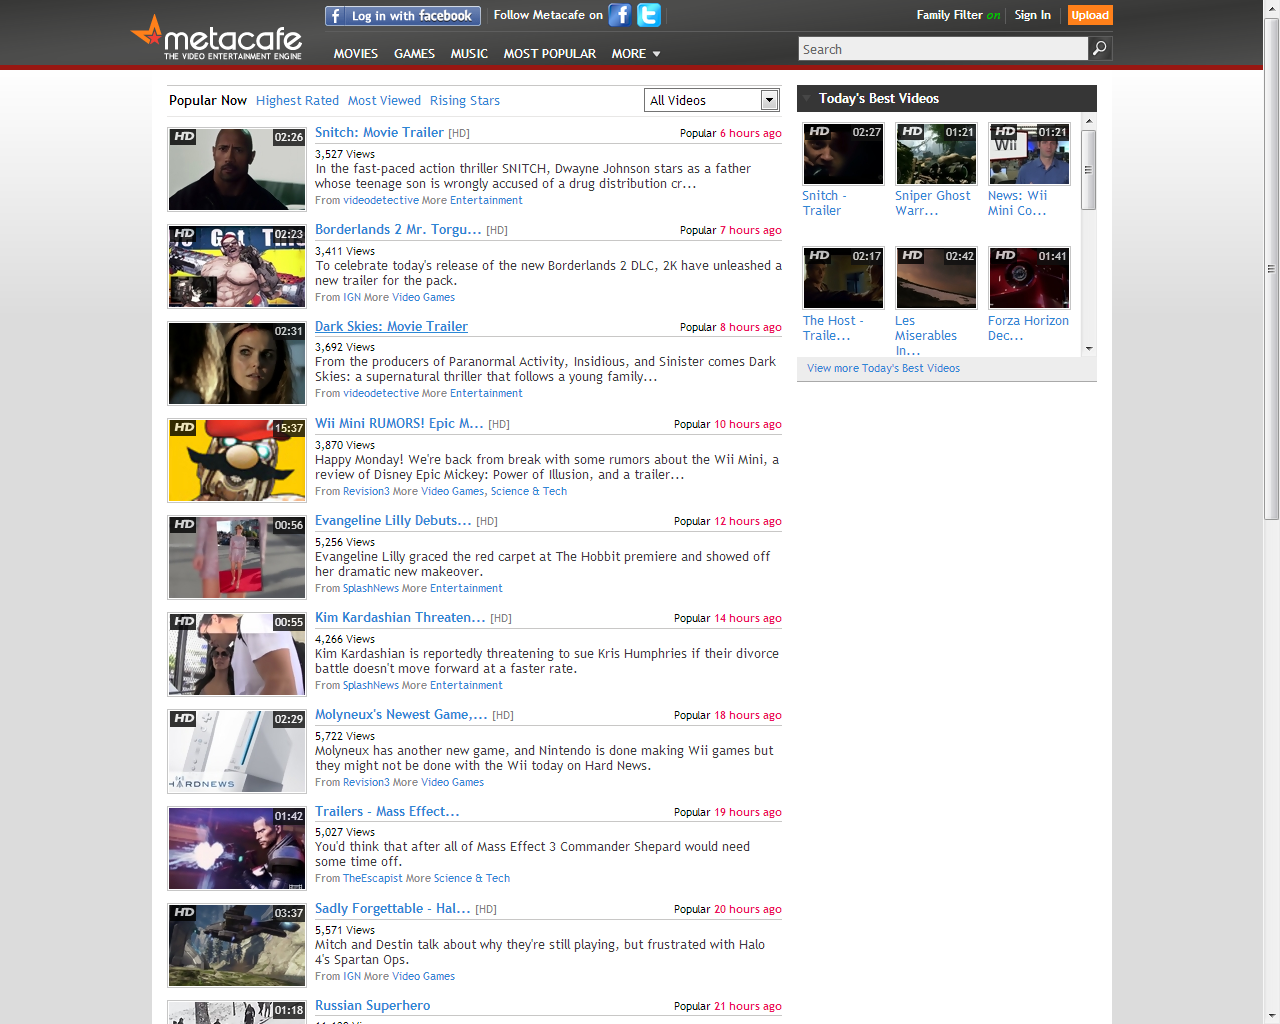Click the Wii Mini RUMORS! Epic M... title

399,423
